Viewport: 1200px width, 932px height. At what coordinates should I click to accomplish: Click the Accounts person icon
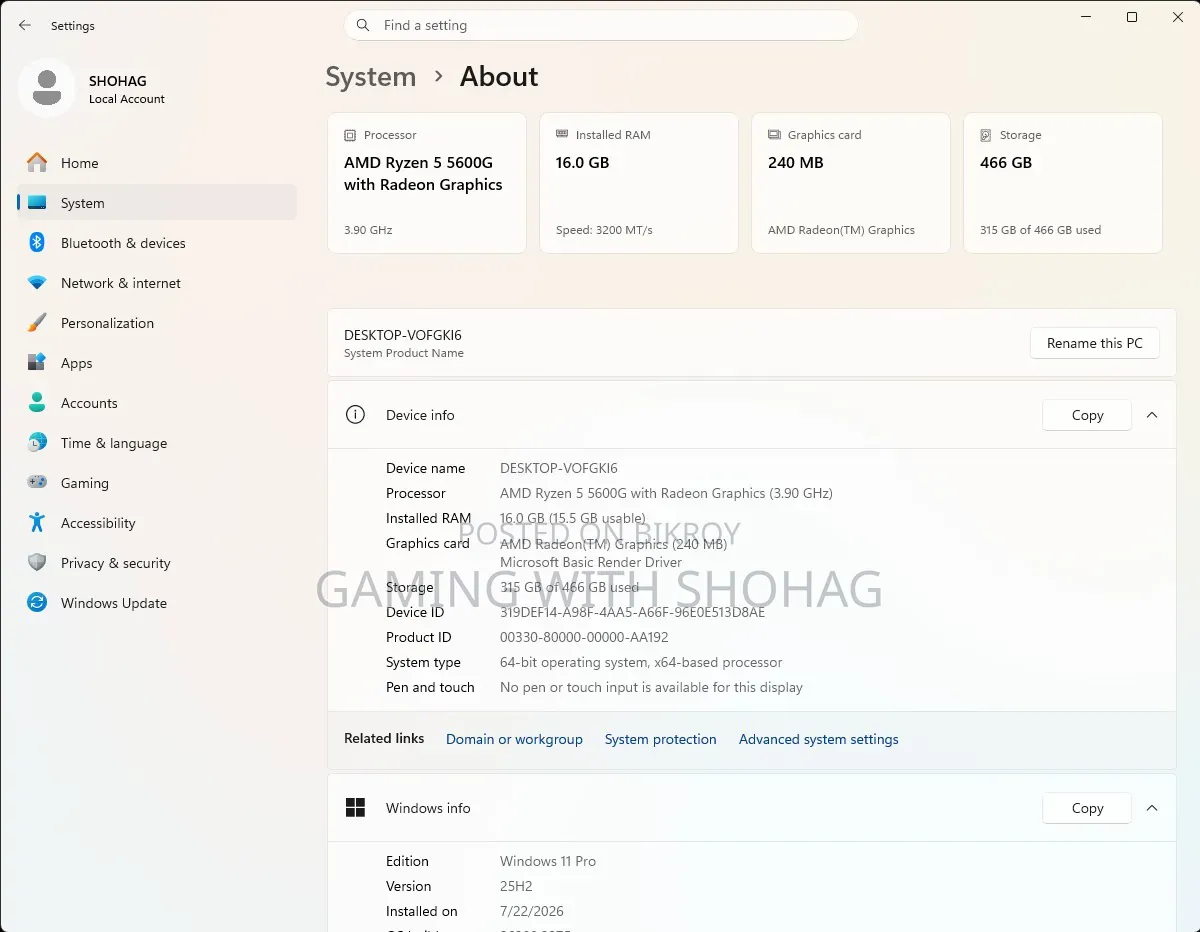tap(37, 402)
